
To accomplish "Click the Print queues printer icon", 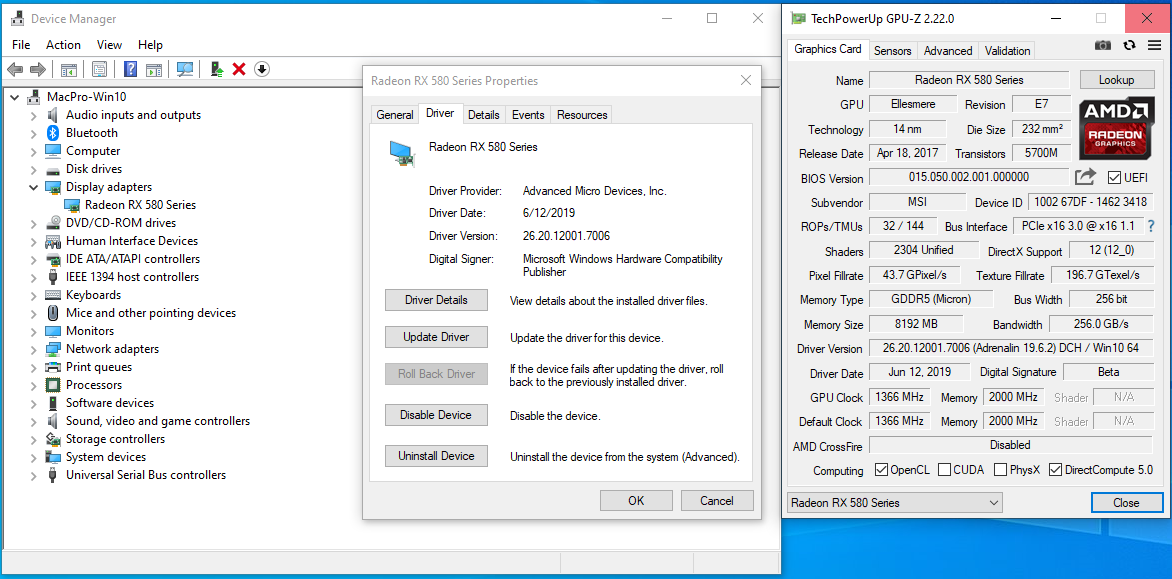I will click(52, 367).
